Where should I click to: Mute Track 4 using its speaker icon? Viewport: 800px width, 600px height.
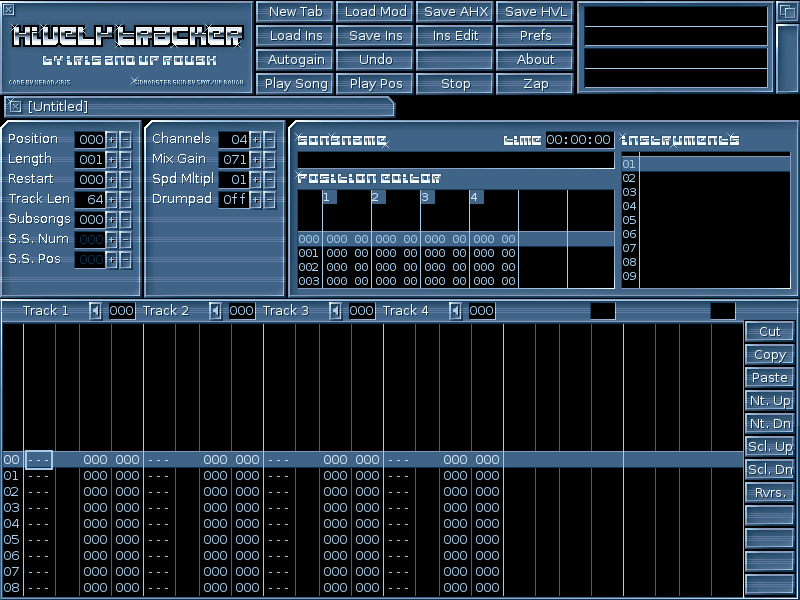click(456, 311)
